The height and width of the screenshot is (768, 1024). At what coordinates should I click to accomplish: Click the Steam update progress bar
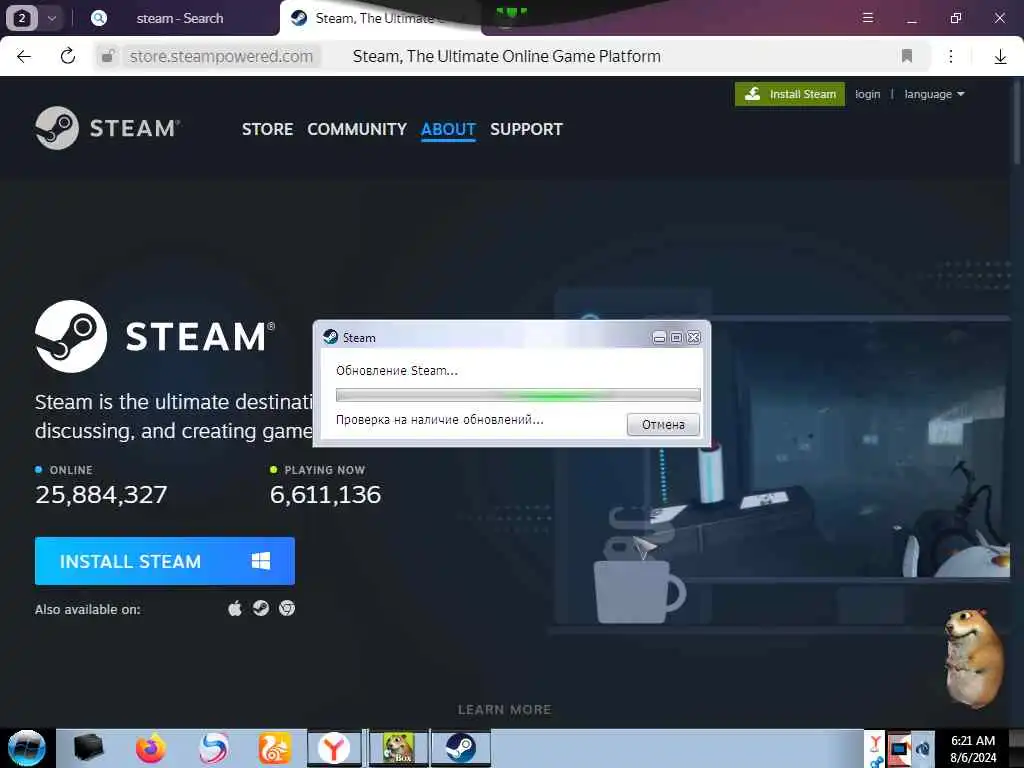coord(518,395)
